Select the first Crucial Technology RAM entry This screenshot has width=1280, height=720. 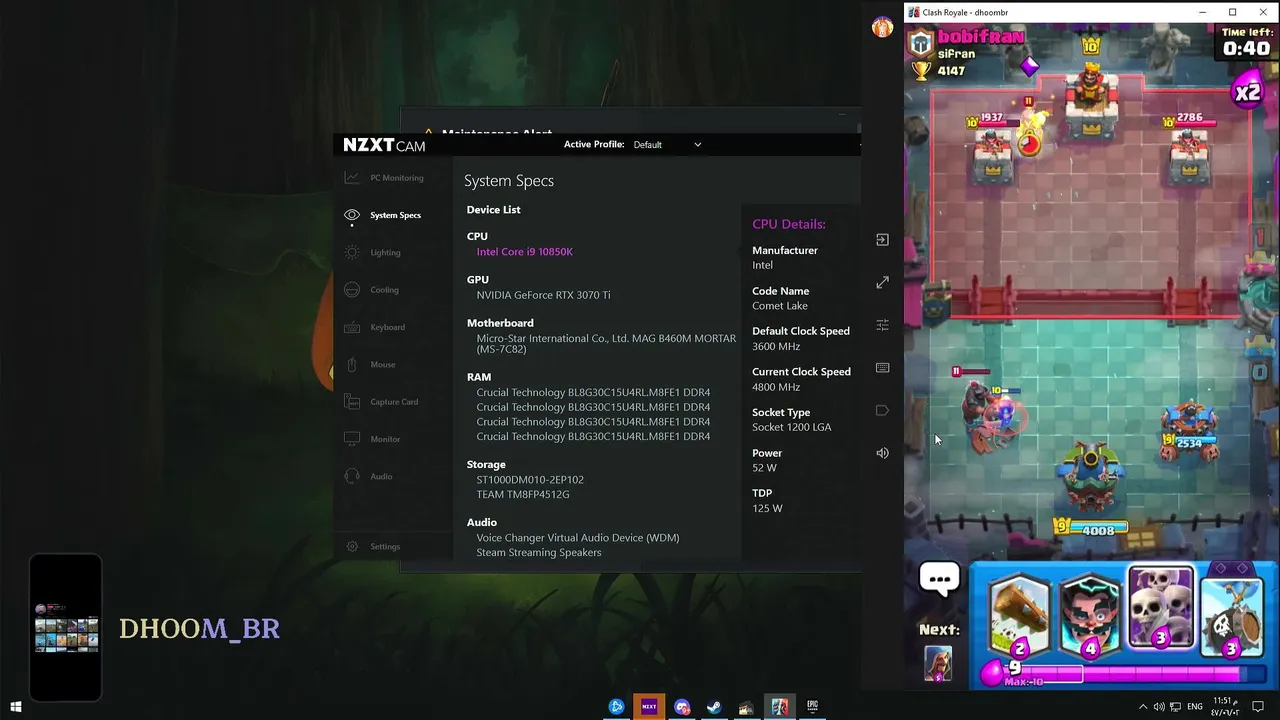[x=593, y=392]
